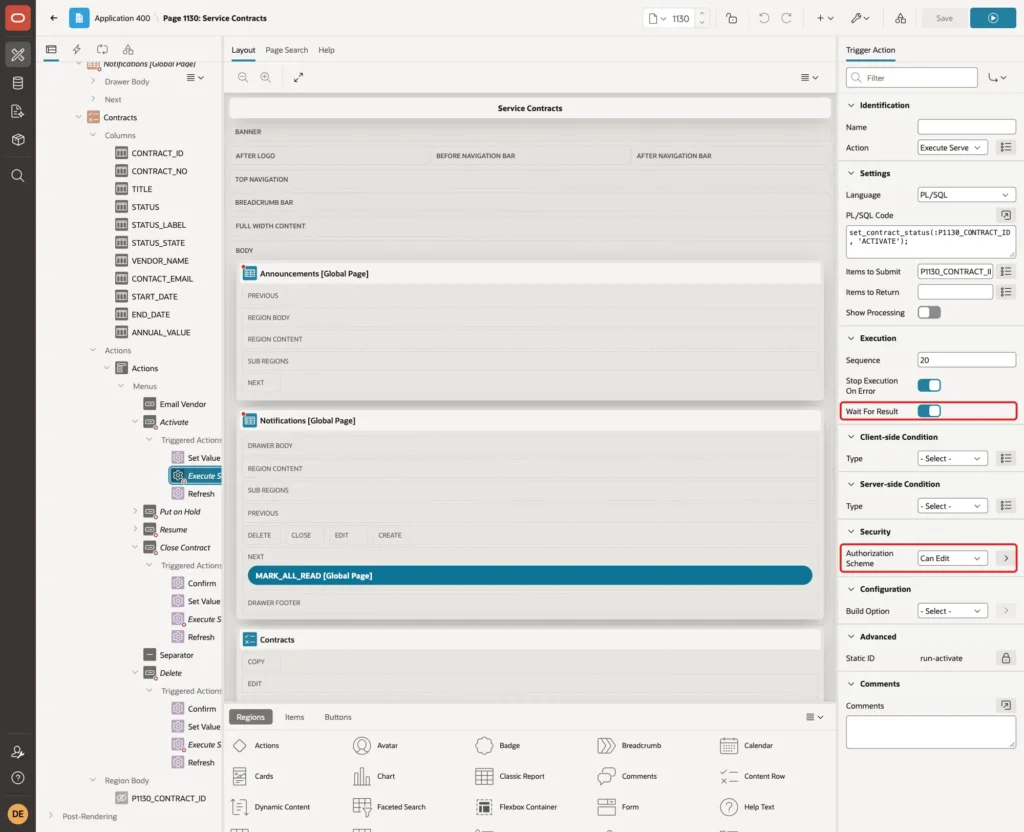Open the Language dropdown set to PL/SQL
Screen dimensions: 1024x832
pos(967,195)
